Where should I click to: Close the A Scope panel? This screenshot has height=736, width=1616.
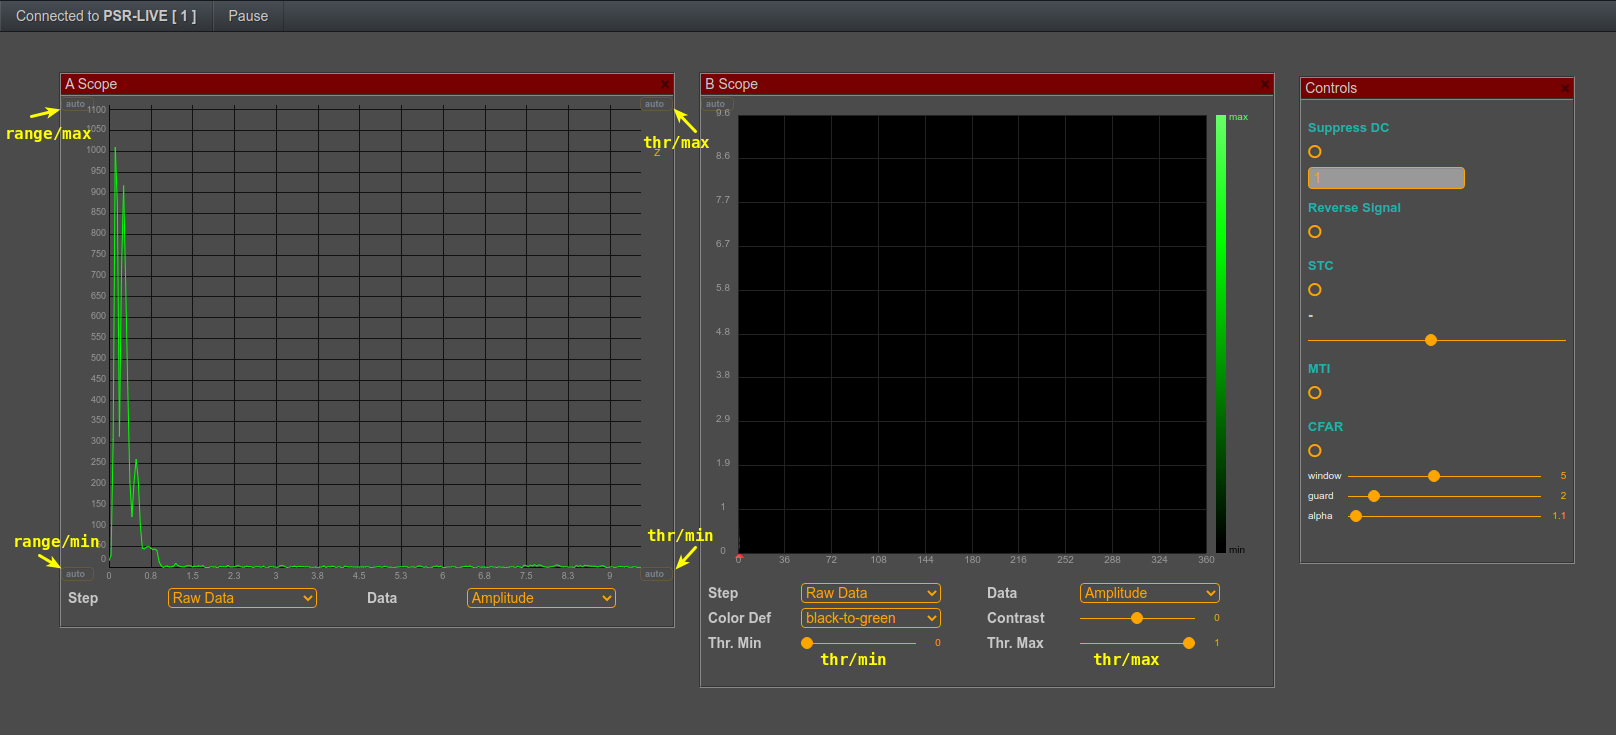665,85
